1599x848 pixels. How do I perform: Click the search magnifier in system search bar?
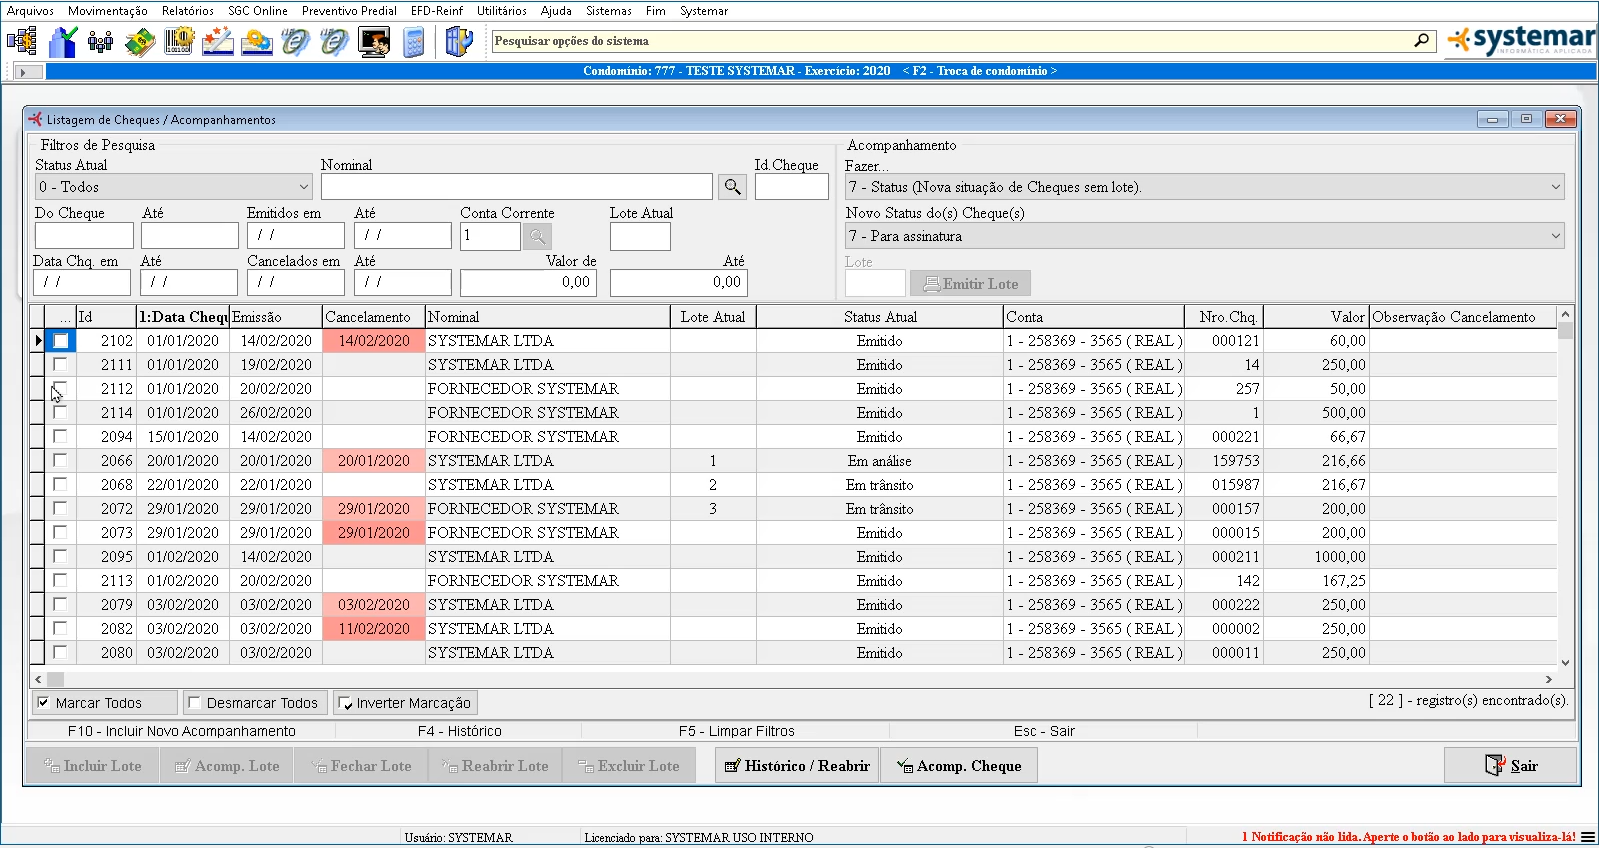coord(1421,41)
